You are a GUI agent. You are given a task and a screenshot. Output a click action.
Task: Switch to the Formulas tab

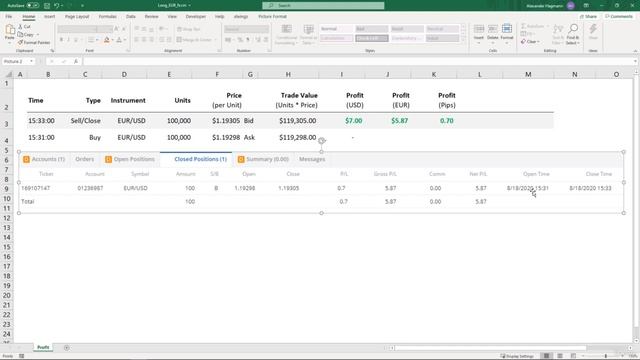(107, 17)
